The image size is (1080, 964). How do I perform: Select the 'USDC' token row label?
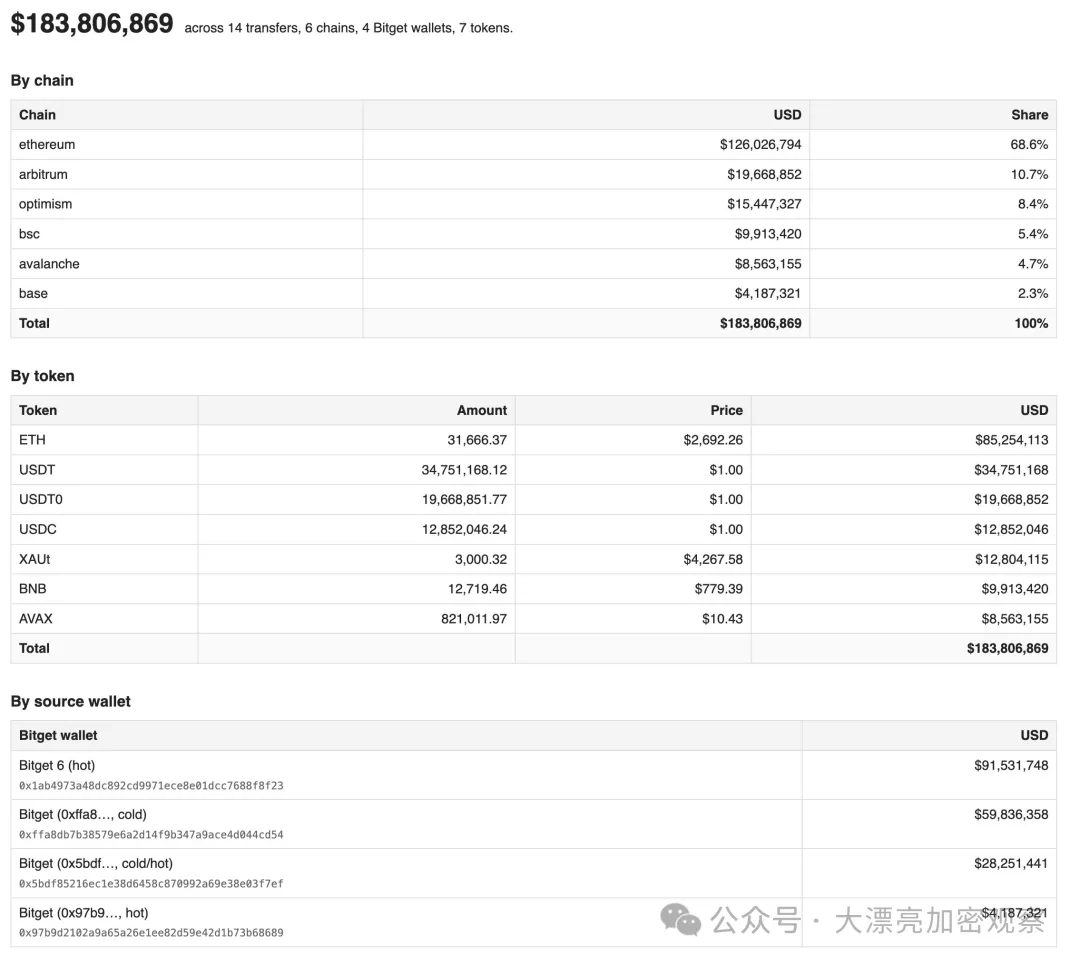38,530
